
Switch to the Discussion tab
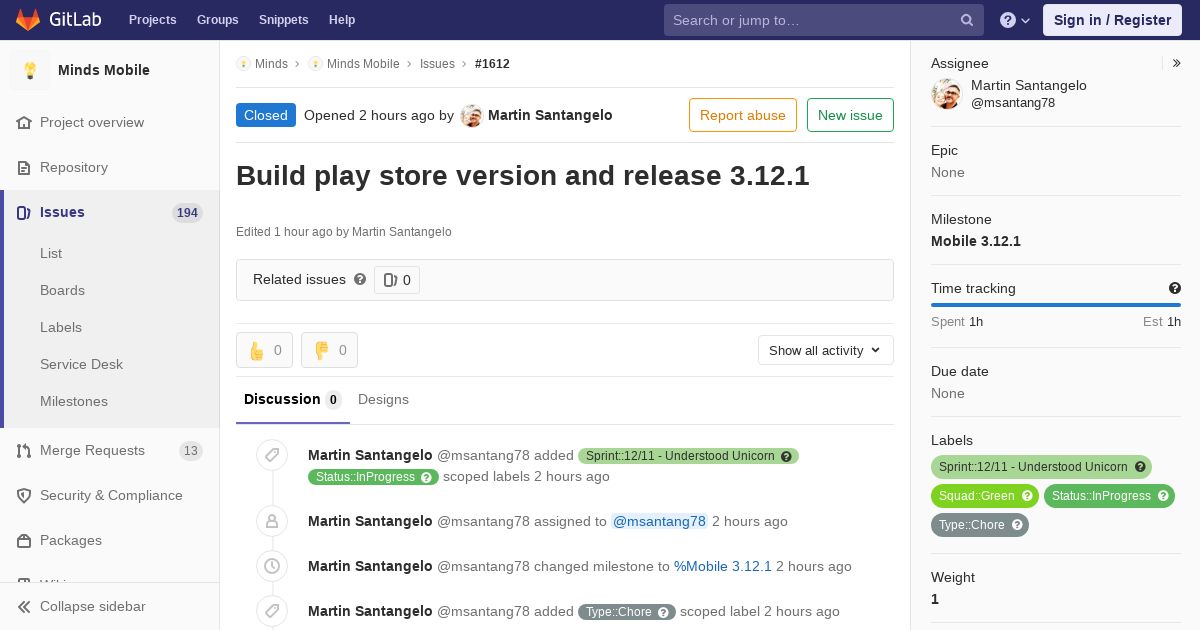coord(293,399)
